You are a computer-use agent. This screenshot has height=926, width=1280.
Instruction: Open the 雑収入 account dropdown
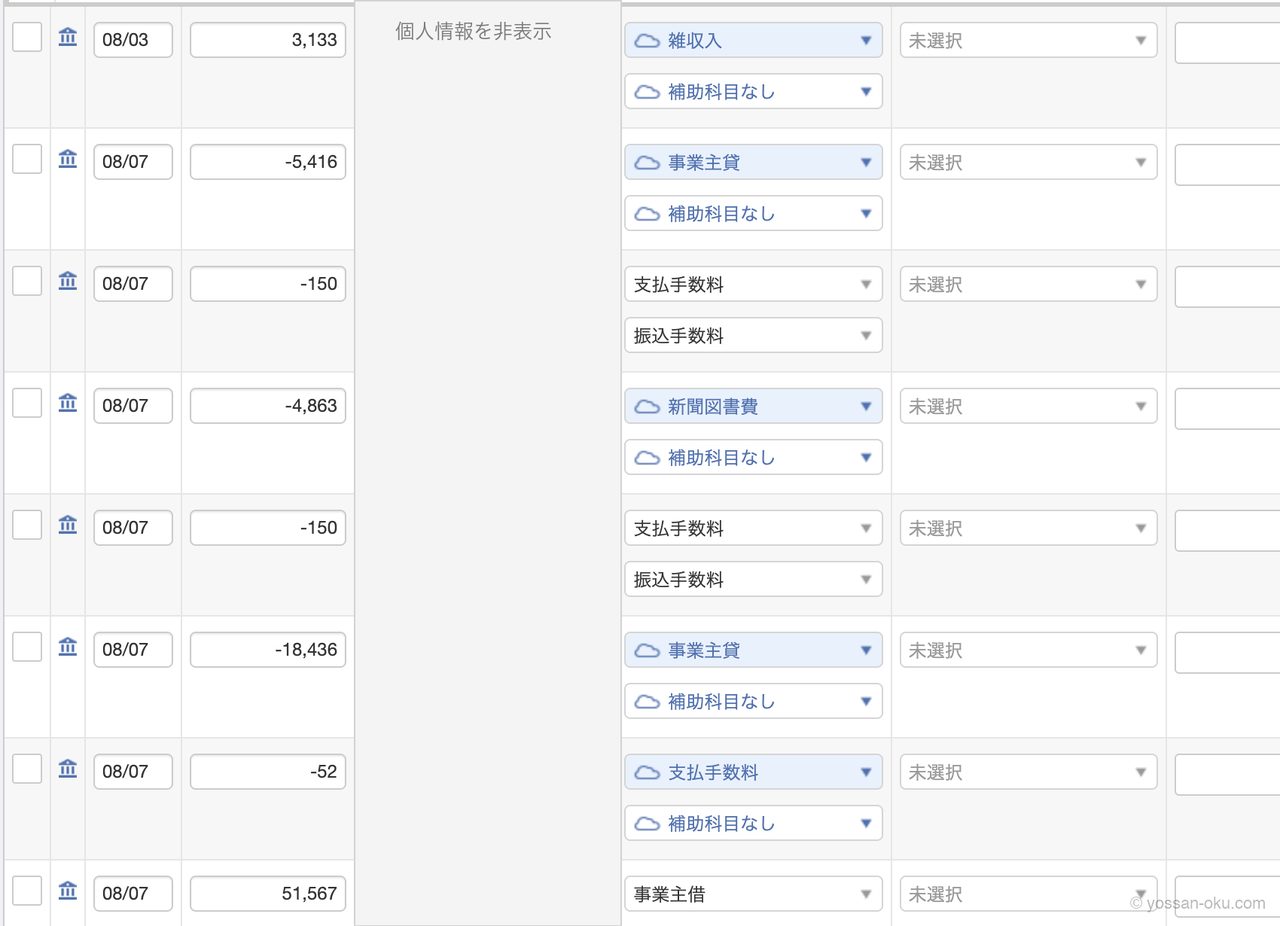pos(754,41)
